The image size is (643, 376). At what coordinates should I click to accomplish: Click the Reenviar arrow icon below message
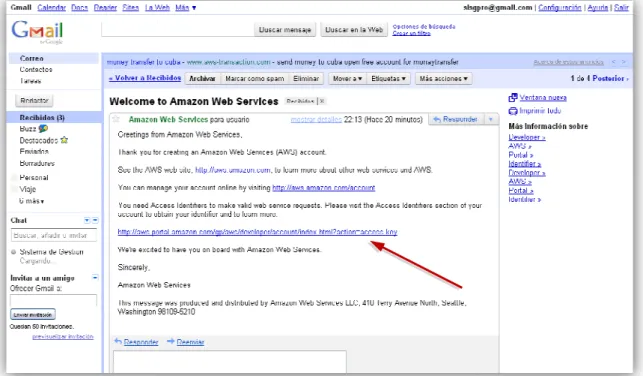pyautogui.click(x=171, y=341)
